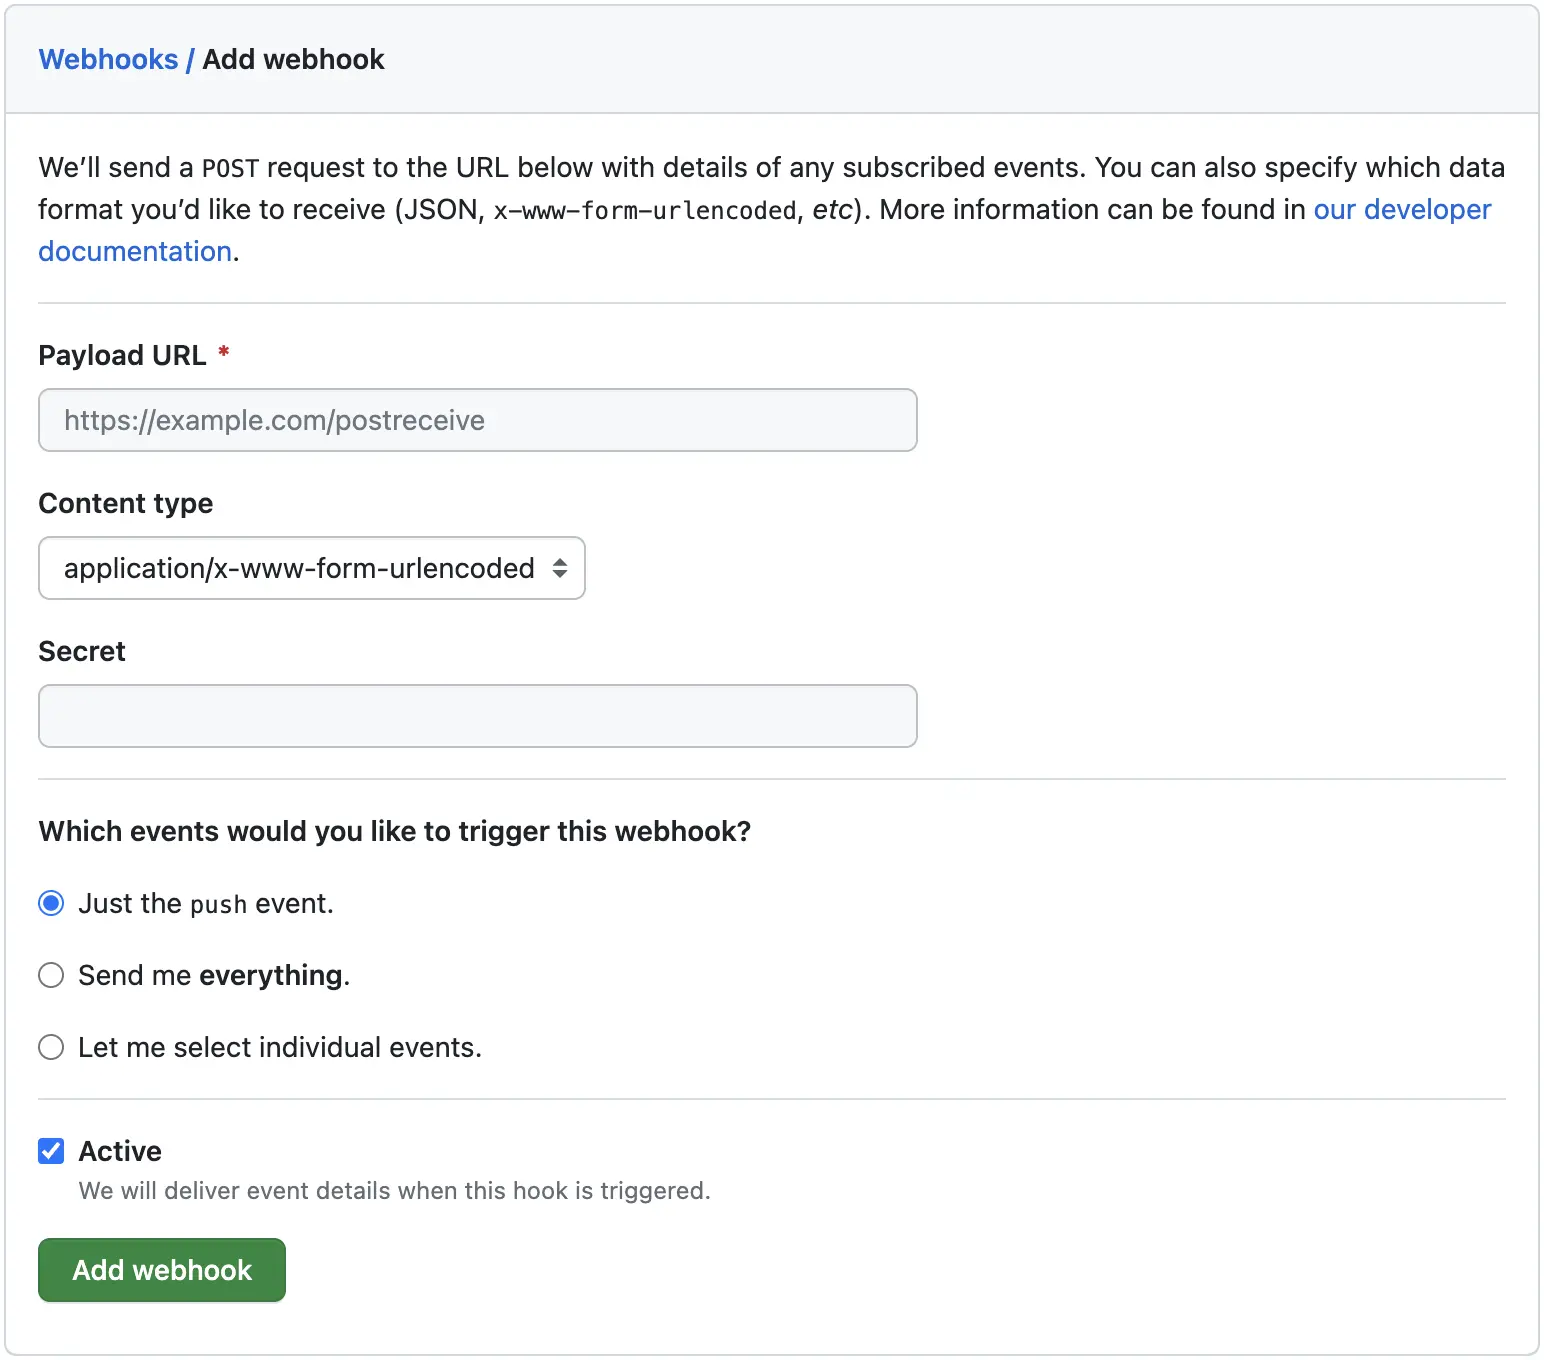Click the Secret field label
The width and height of the screenshot is (1544, 1360).
click(82, 652)
